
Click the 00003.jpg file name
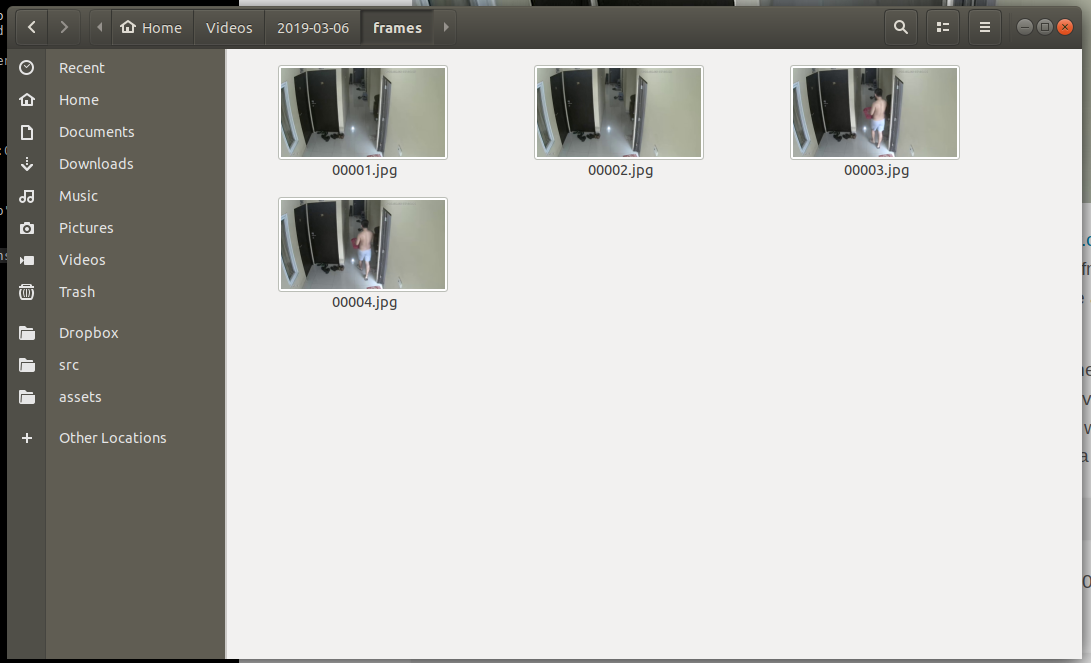(x=877, y=170)
